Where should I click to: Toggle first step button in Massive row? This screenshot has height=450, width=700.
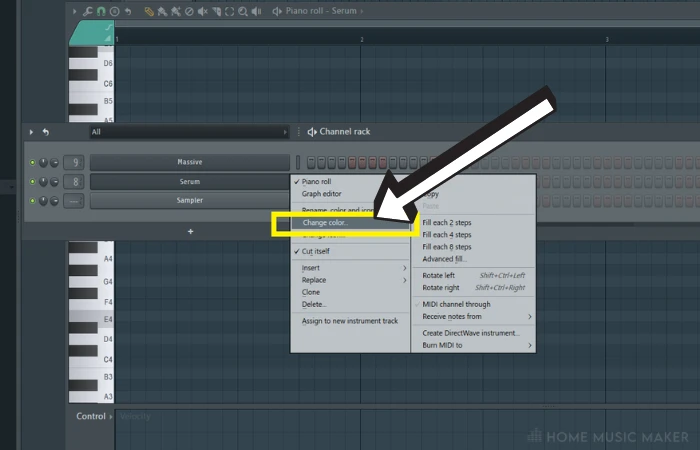click(311, 162)
